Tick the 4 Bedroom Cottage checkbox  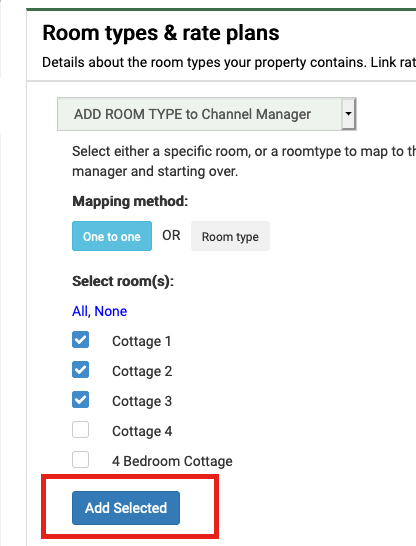[80, 460]
